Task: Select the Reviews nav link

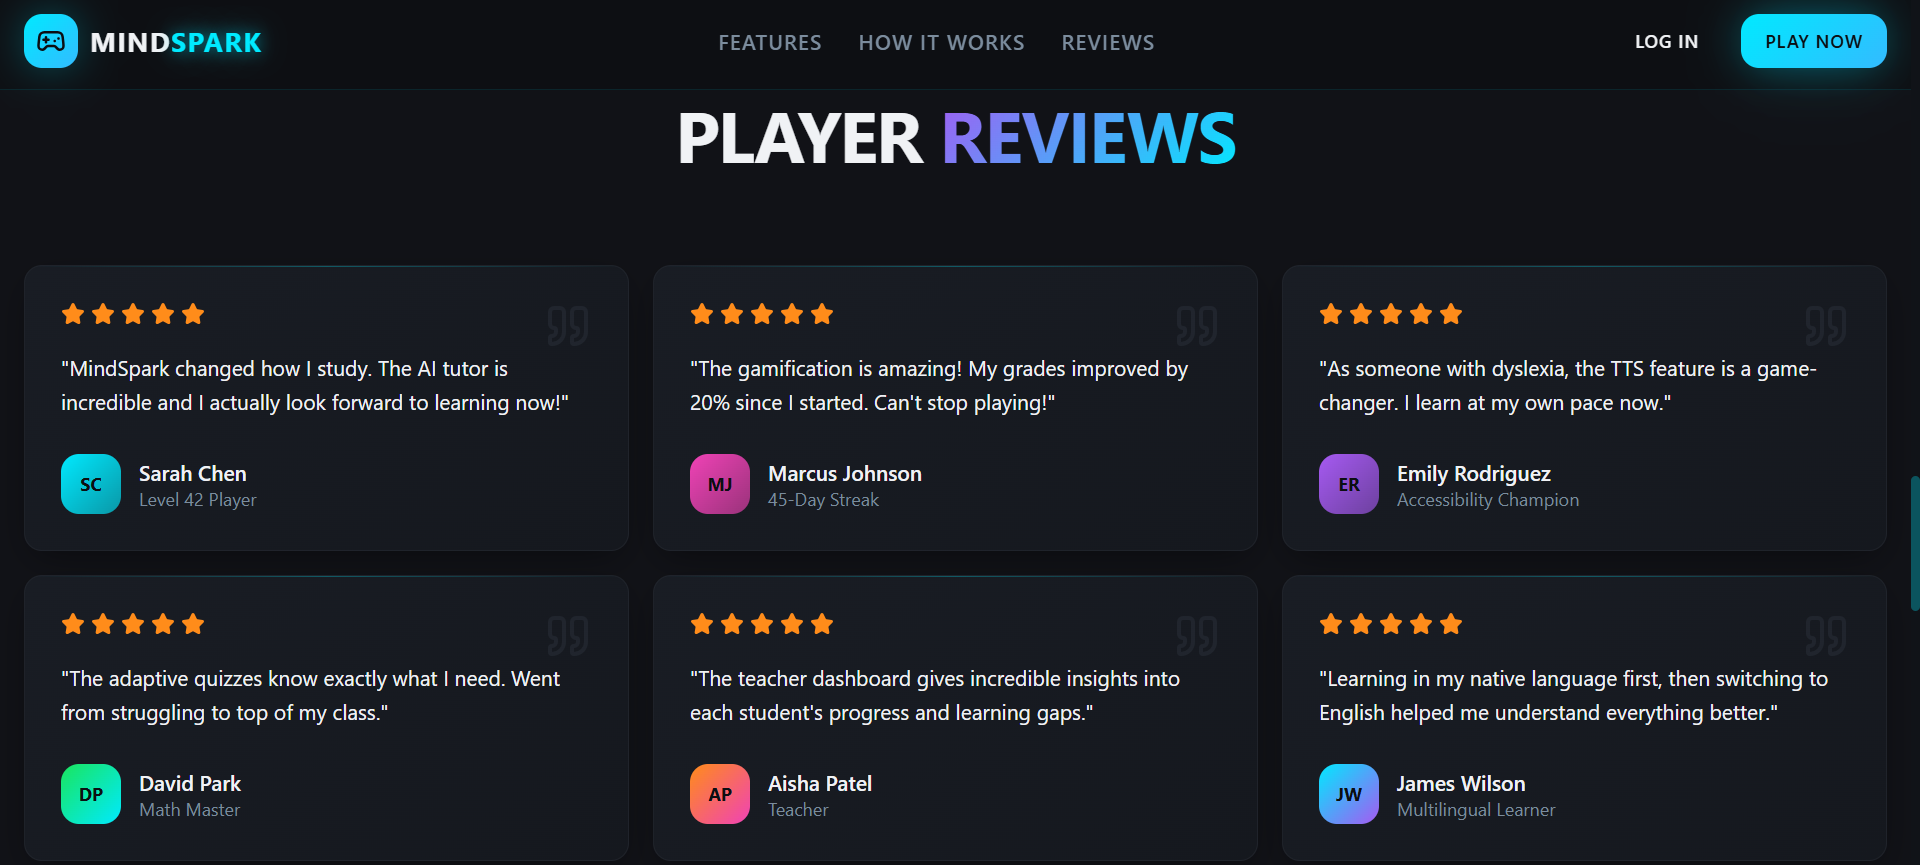Action: tap(1108, 42)
